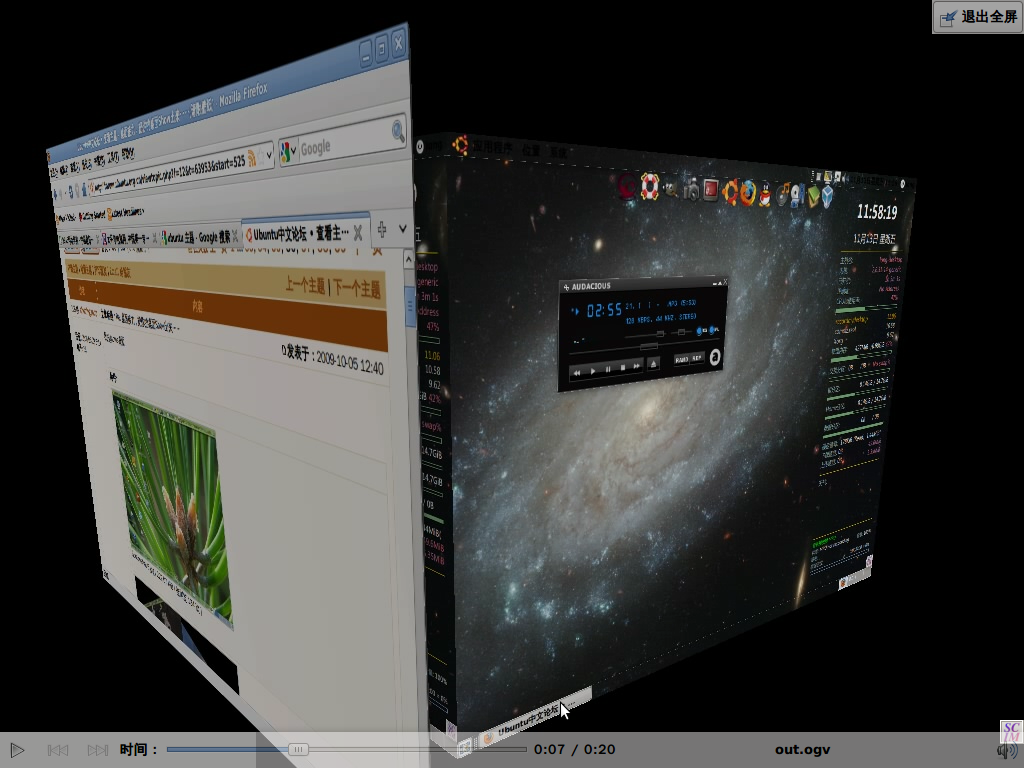Image resolution: width=1024 pixels, height=768 pixels.
Task: Toggle the Audacious playlist PL button
Action: [714, 330]
